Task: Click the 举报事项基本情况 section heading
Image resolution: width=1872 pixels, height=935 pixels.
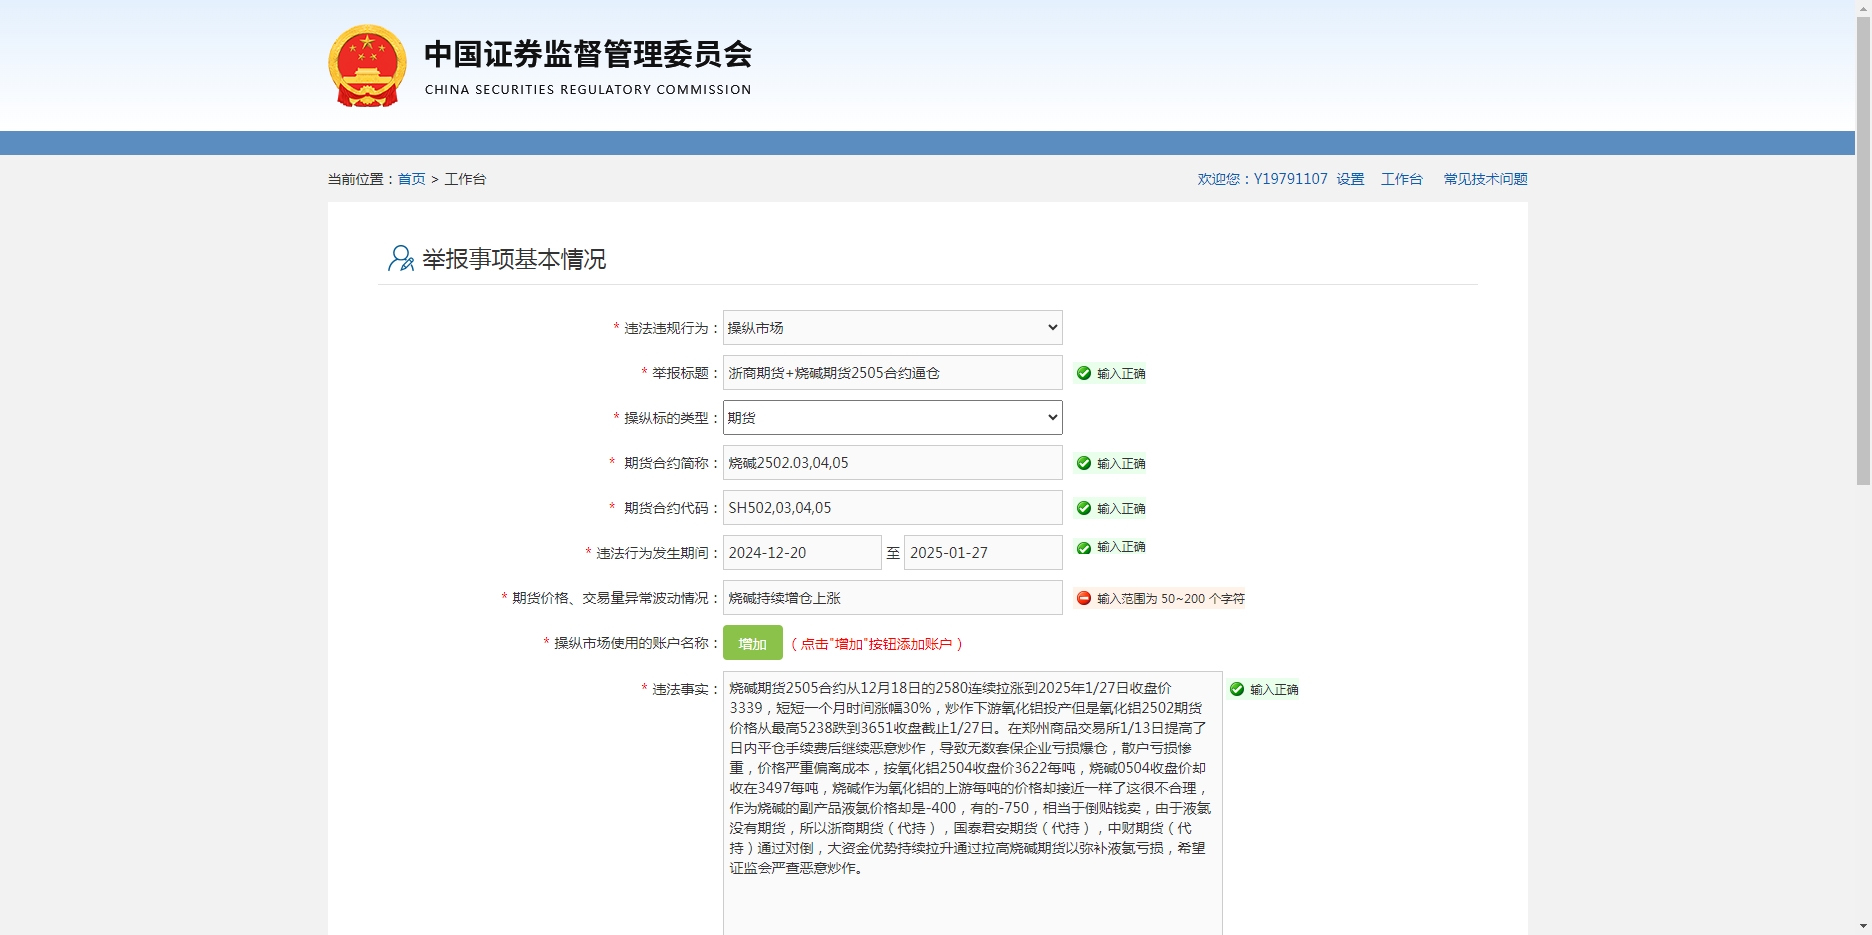Action: point(514,259)
